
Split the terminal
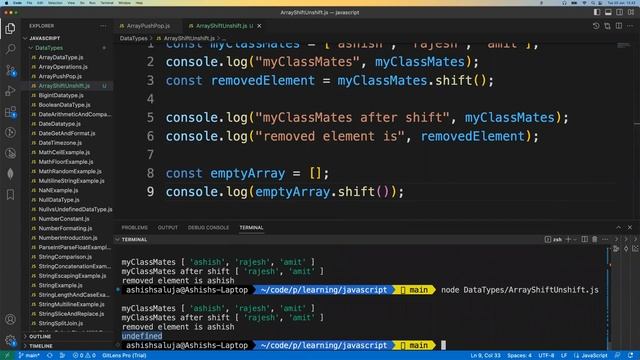click(x=584, y=239)
